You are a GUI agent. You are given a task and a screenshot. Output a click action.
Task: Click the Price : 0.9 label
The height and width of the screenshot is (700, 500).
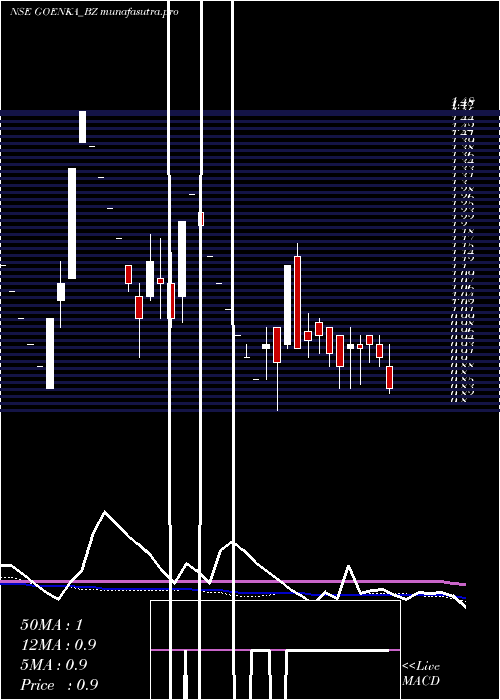[59, 685]
